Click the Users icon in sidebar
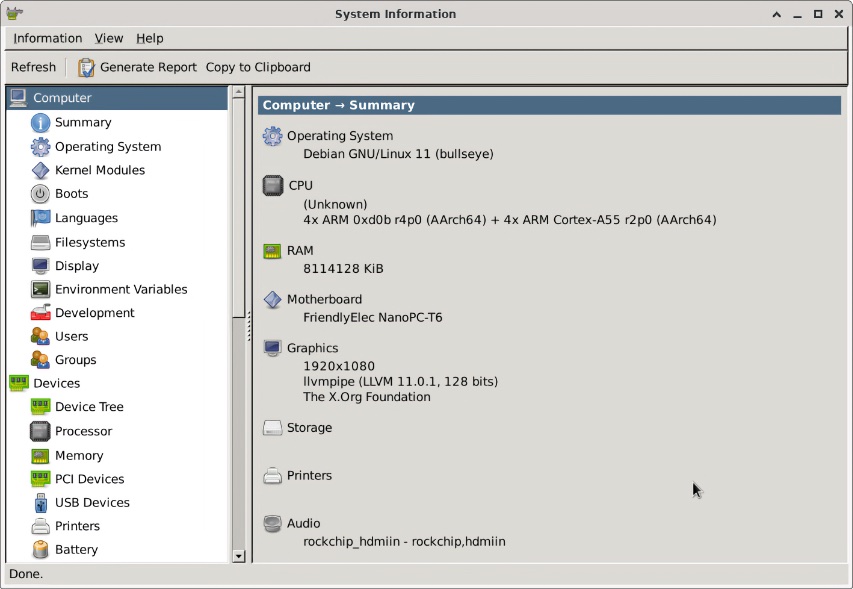The image size is (853, 589). point(40,336)
